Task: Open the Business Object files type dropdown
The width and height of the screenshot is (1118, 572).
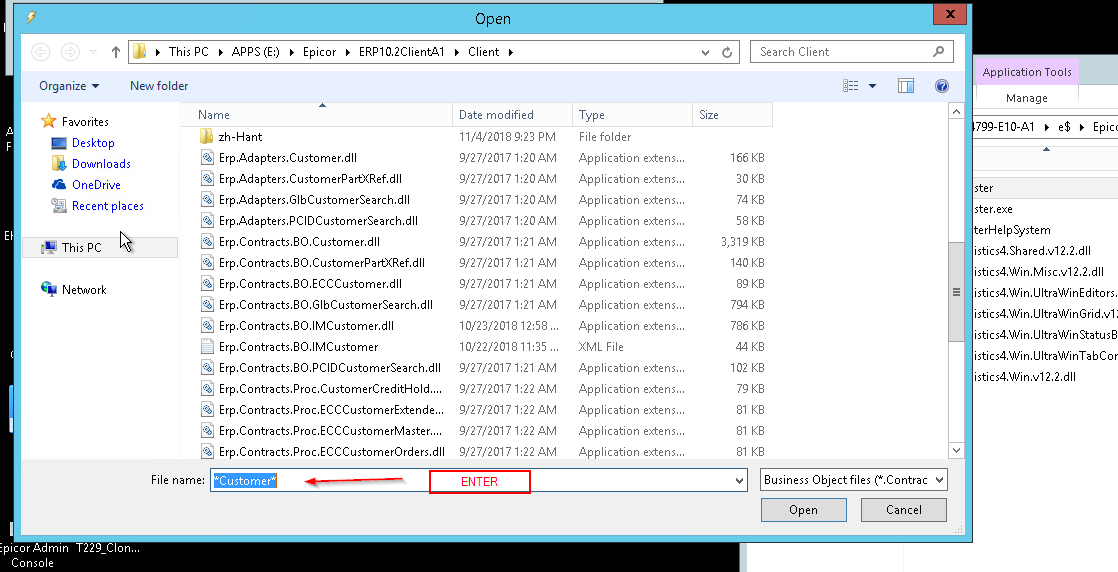Action: [x=853, y=480]
